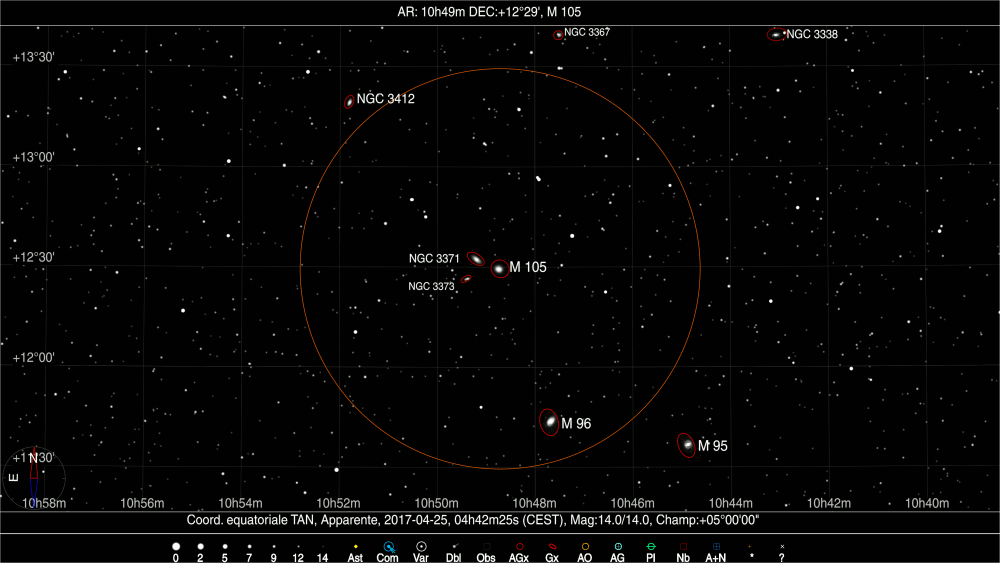This screenshot has height=563, width=1000.
Task: Click the NGC 3338 galaxy marker
Action: coord(775,35)
